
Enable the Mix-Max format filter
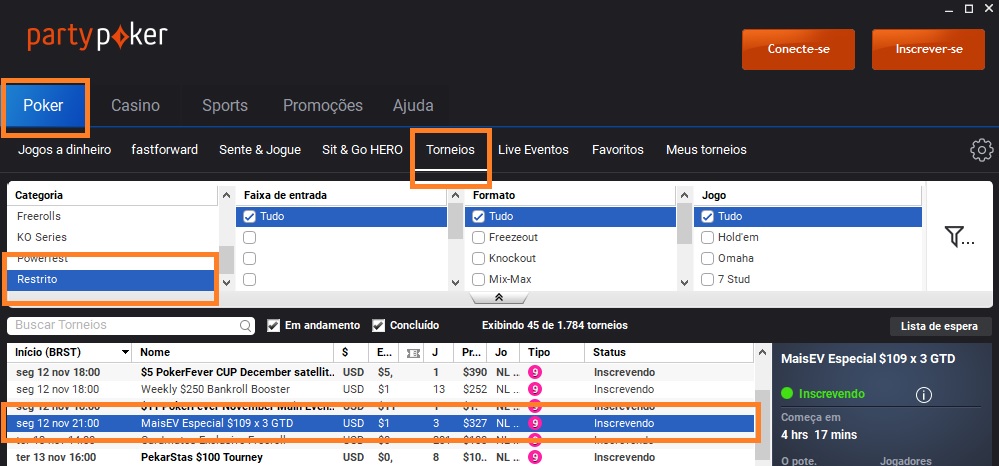point(478,279)
